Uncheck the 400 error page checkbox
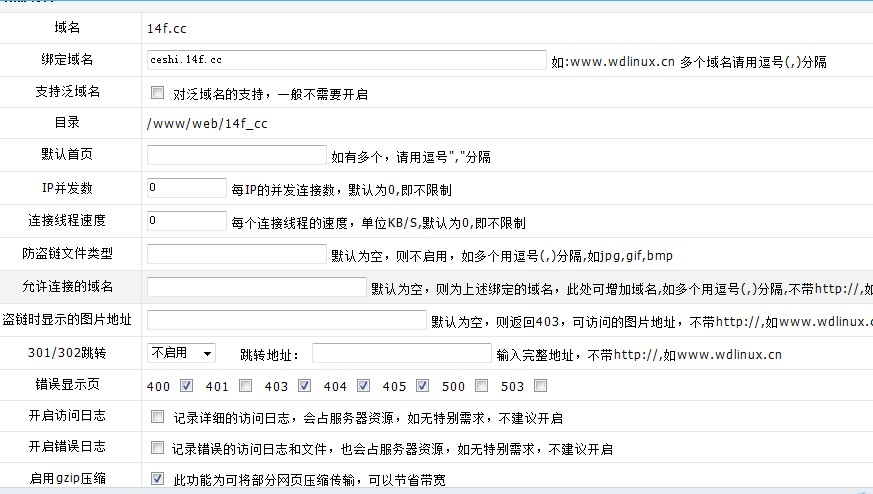Screen dimensions: 873x494 tap(186, 385)
